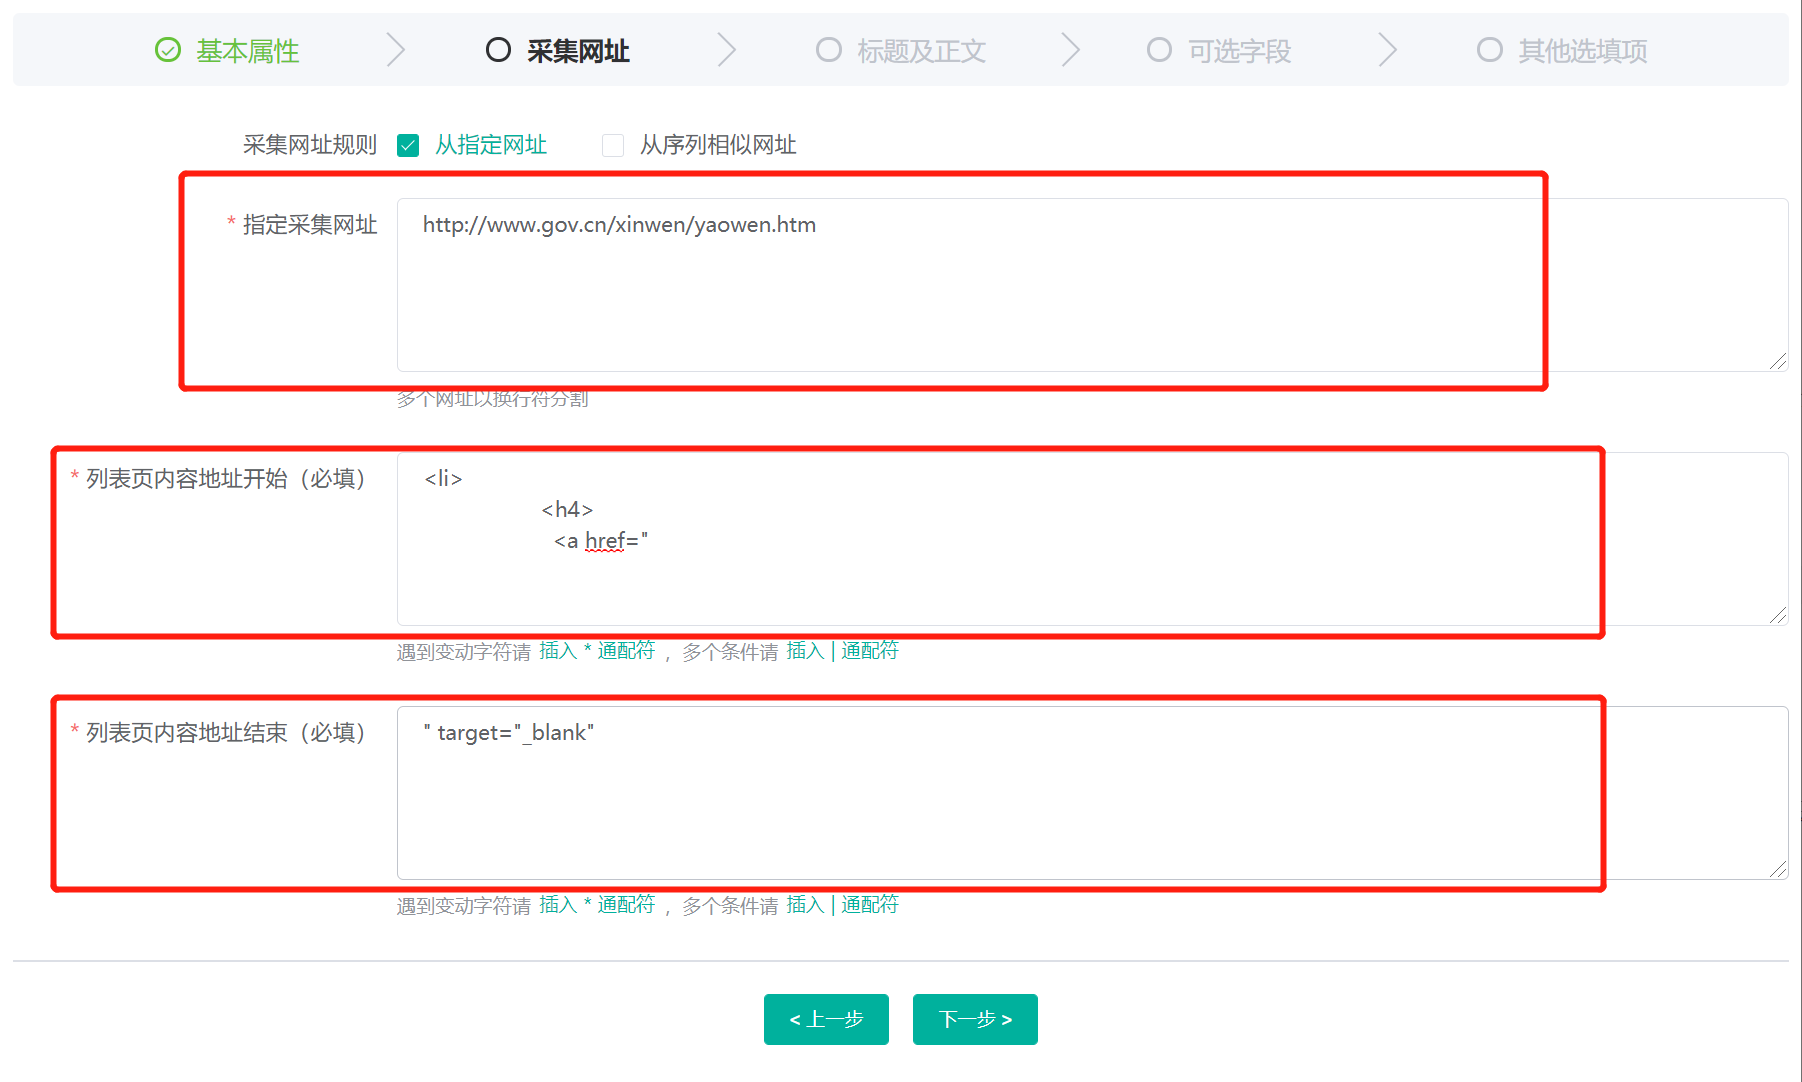Uncheck the 从指定网址 checkbox
Viewport: 1802px width, 1082px height.
pos(408,146)
